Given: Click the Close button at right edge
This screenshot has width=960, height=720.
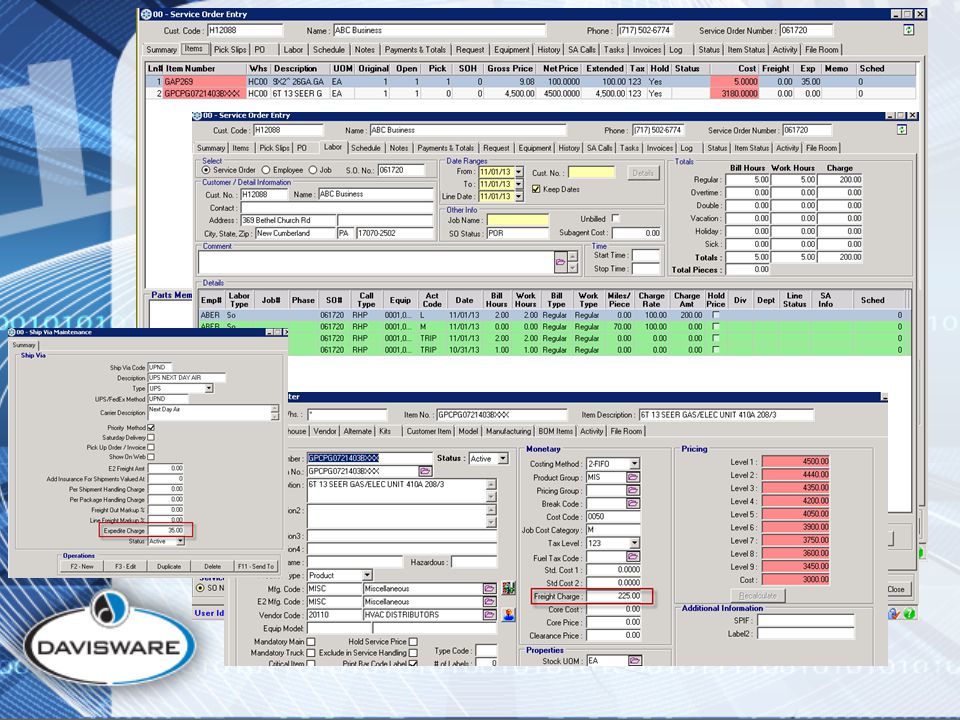Looking at the screenshot, I should click(x=898, y=589).
